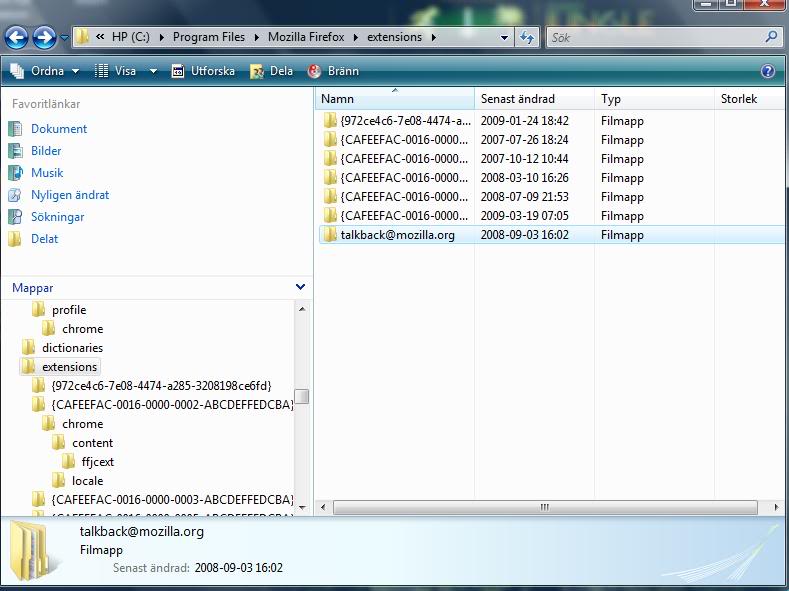Select locale folder in the tree
789x591 pixels.
(x=88, y=481)
